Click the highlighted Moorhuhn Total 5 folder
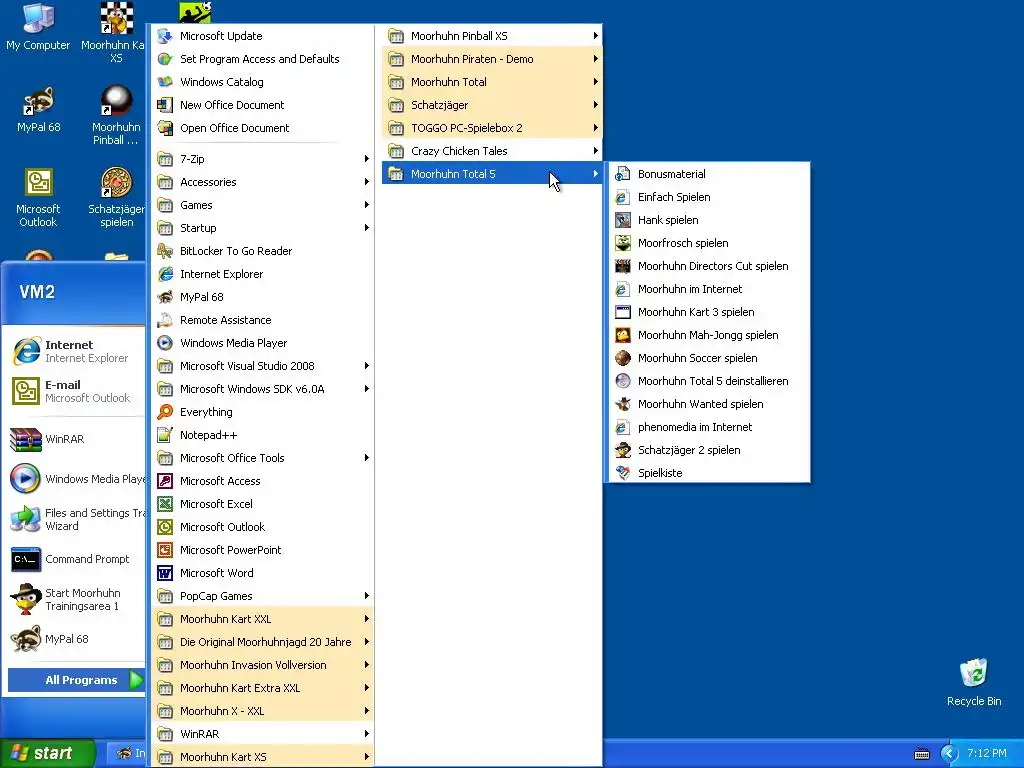 (492, 174)
